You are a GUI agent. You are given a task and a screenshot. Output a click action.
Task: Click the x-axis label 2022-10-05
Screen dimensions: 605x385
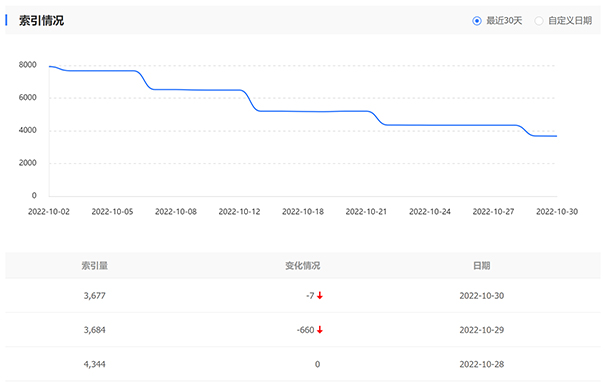(x=112, y=211)
